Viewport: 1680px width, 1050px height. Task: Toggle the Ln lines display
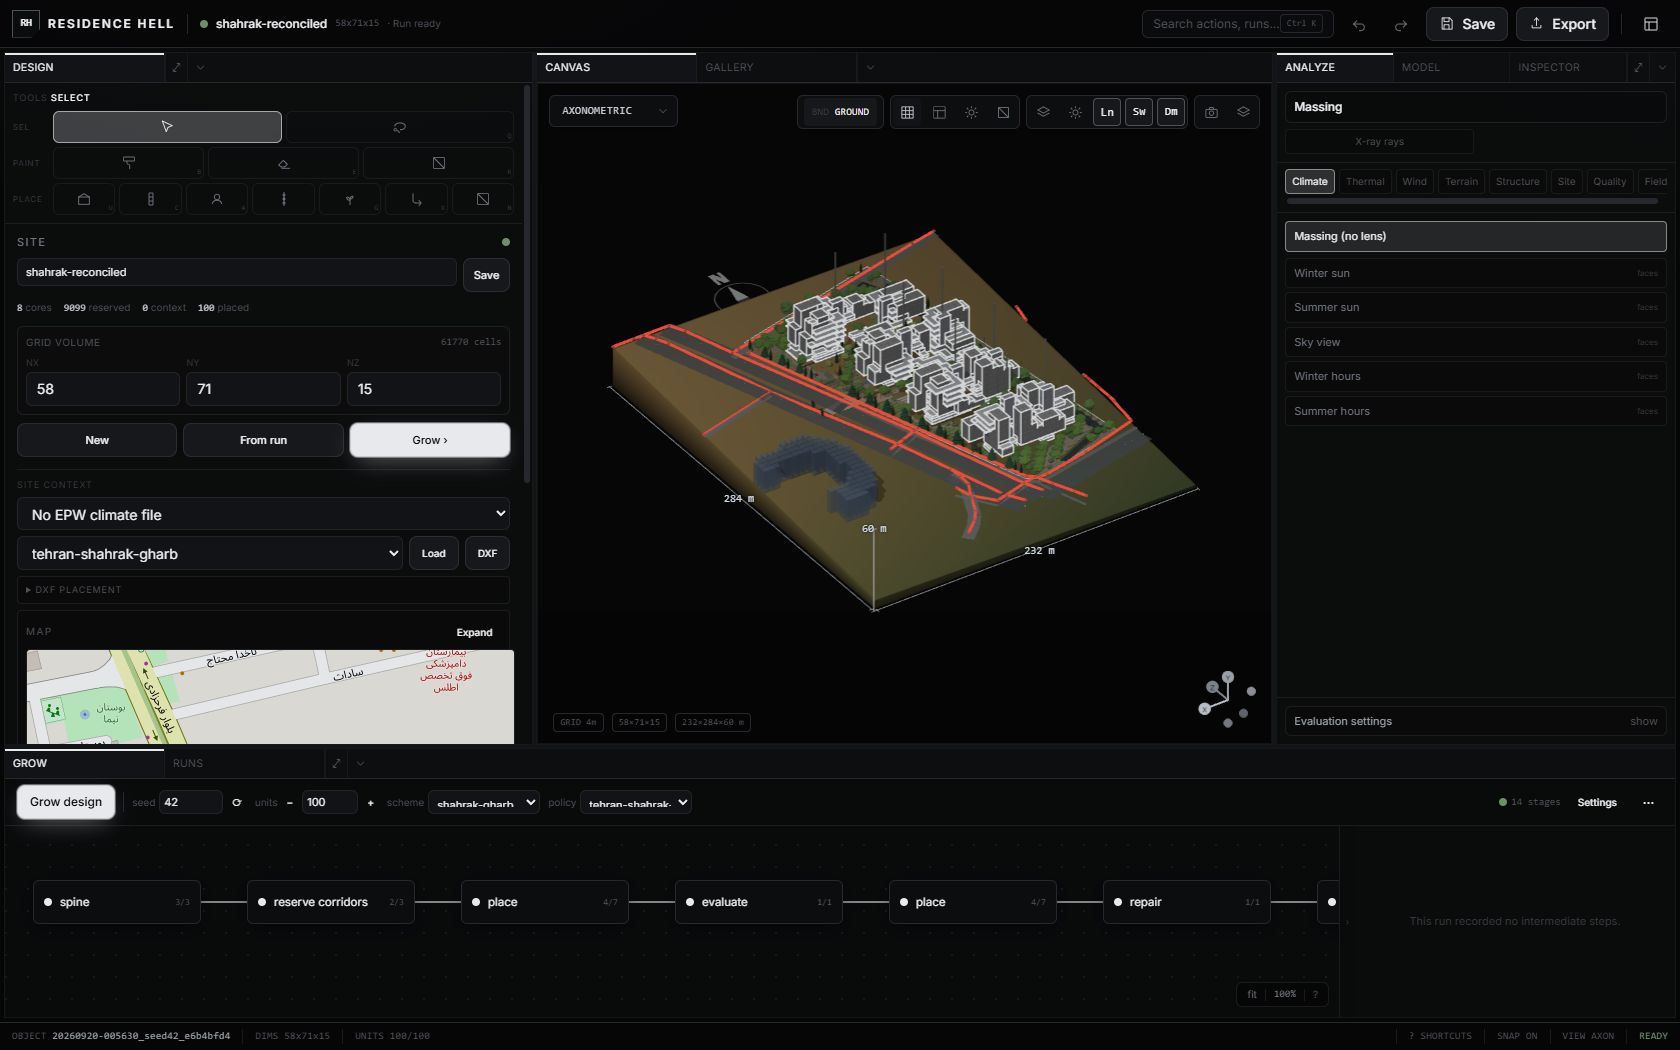point(1107,112)
